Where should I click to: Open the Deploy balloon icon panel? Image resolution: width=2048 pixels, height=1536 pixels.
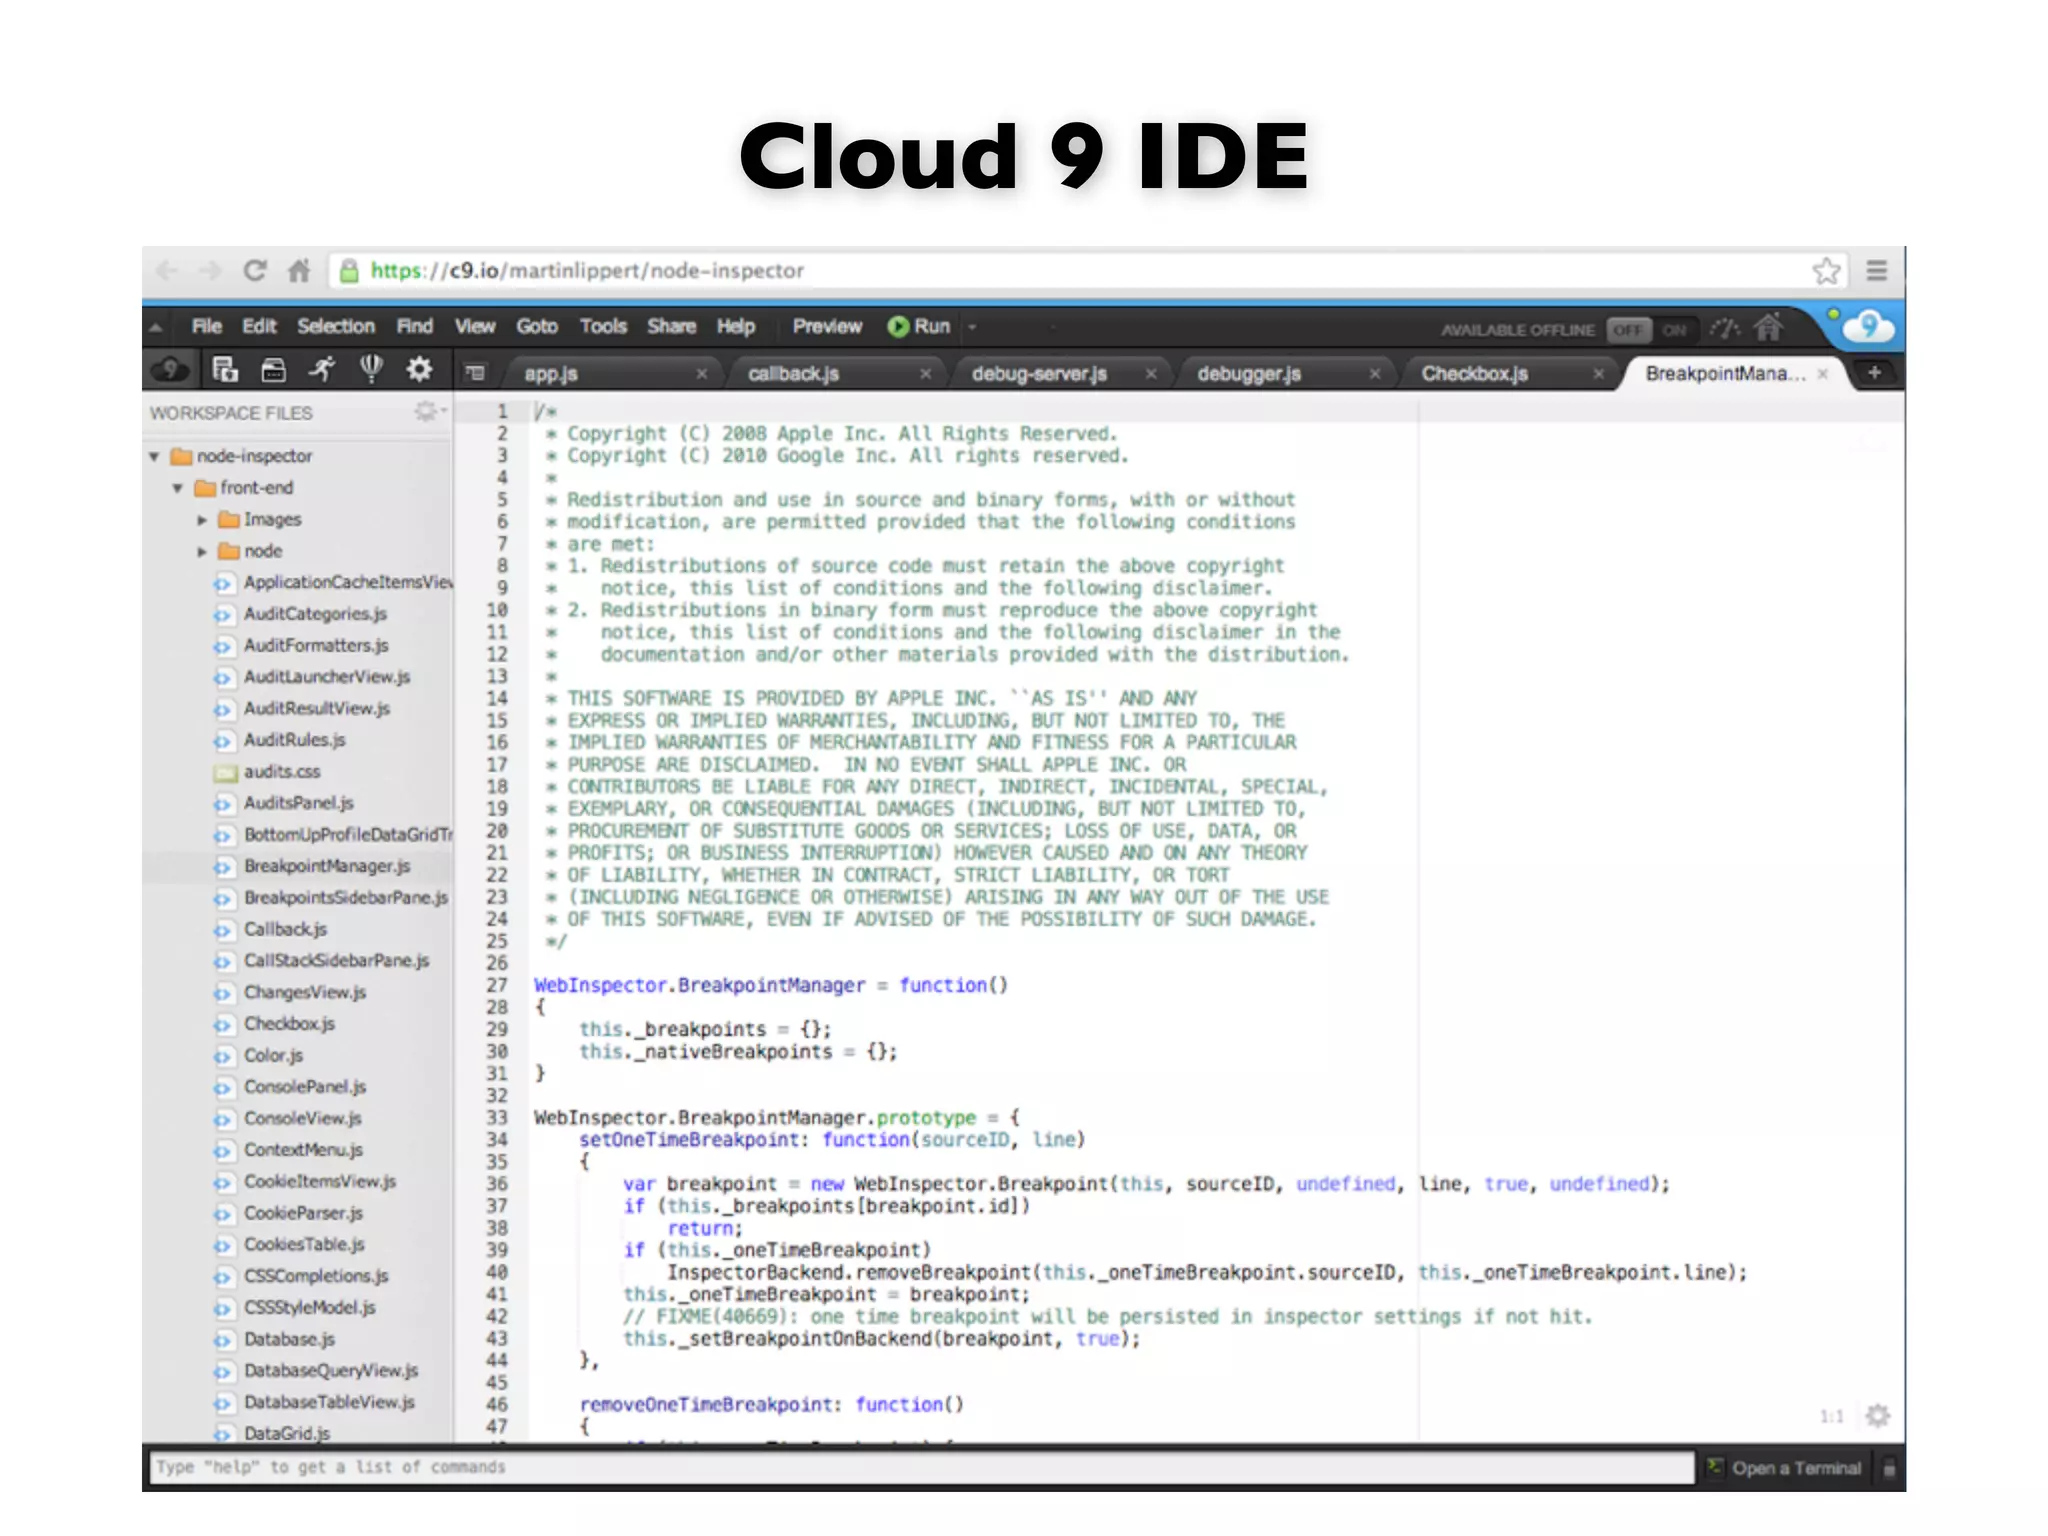click(371, 369)
